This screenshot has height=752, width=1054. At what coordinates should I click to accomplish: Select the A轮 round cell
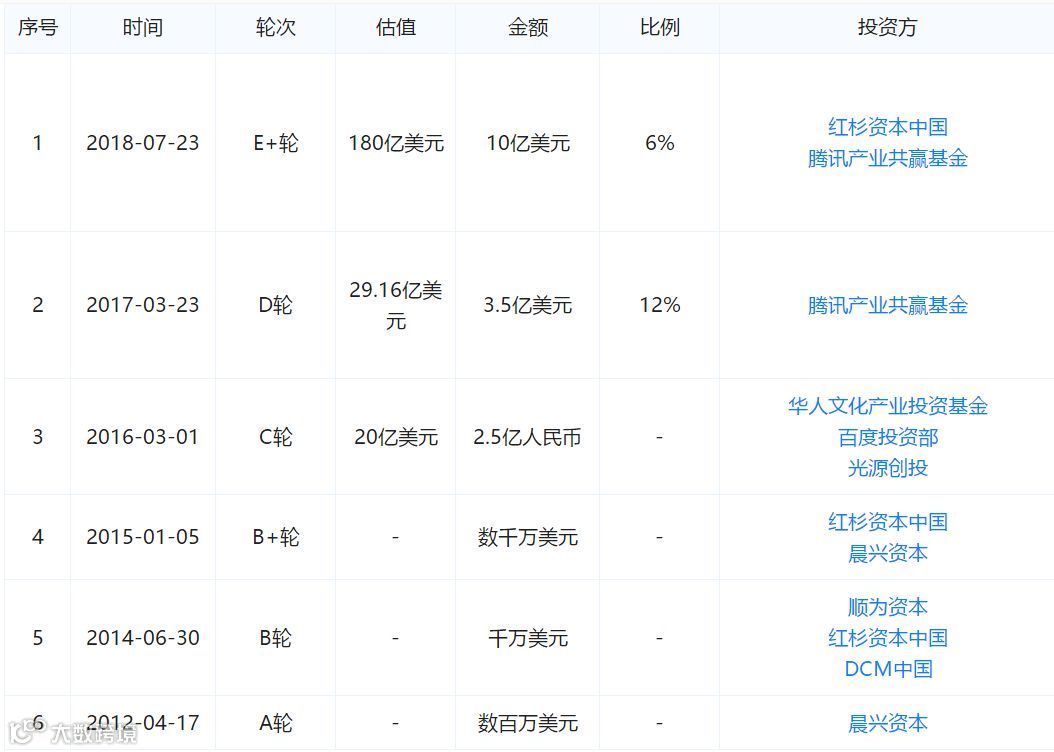pos(276,723)
